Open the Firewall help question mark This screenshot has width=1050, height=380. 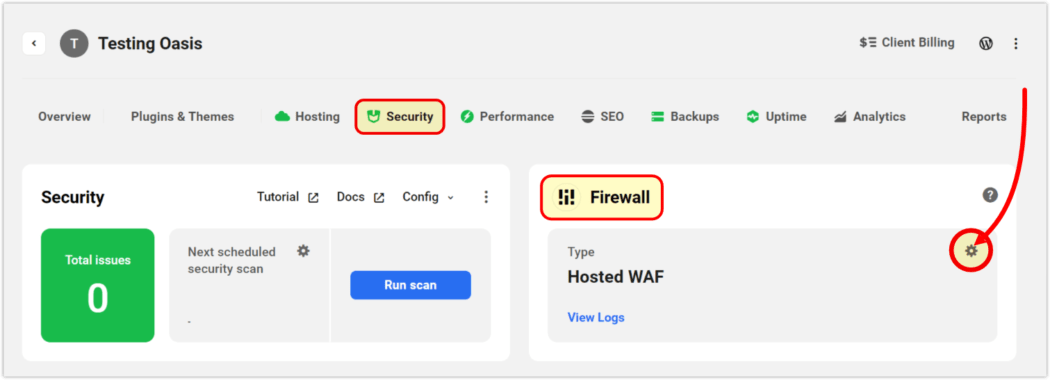(x=990, y=195)
